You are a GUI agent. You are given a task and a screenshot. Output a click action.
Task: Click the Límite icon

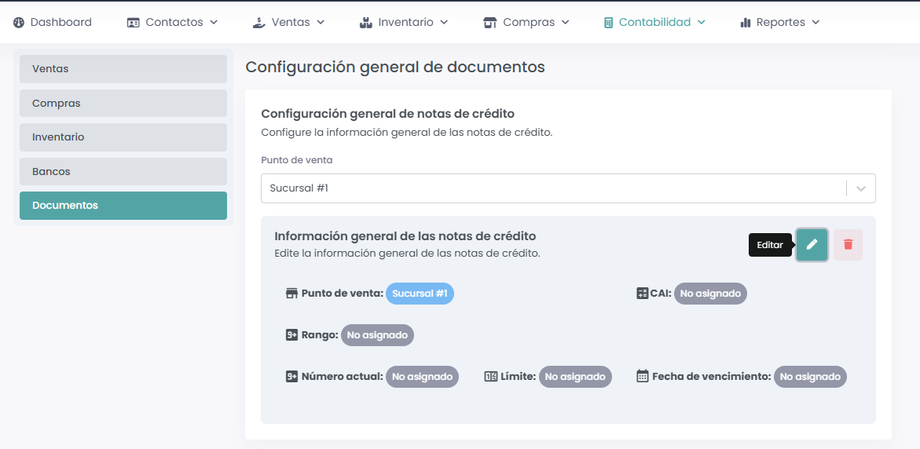click(x=491, y=377)
